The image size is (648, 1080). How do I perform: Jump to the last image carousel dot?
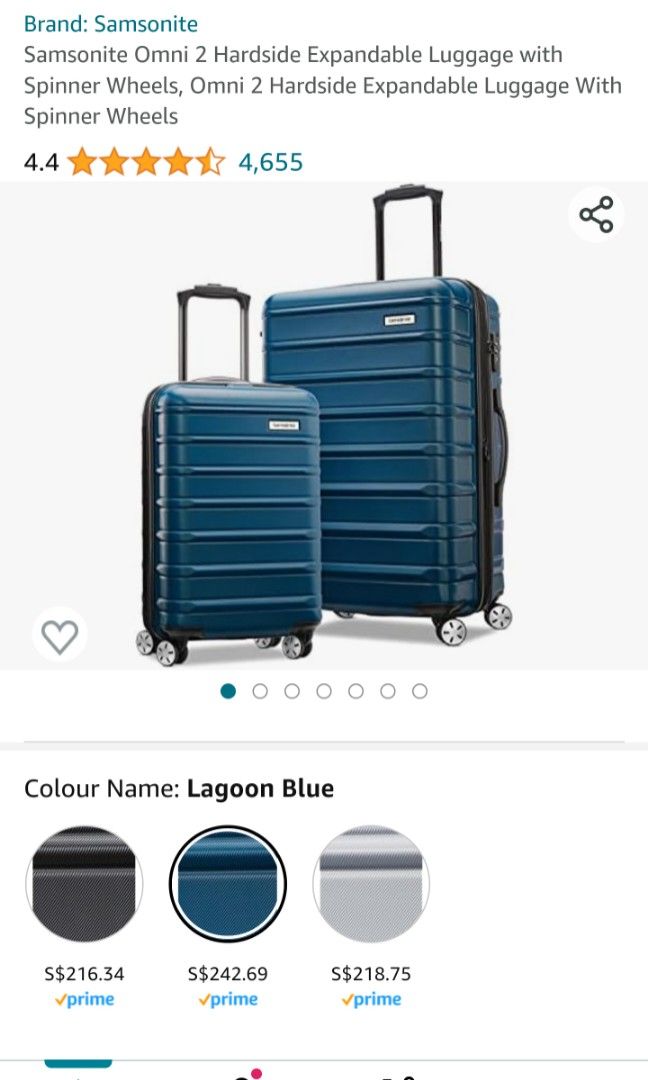click(419, 691)
